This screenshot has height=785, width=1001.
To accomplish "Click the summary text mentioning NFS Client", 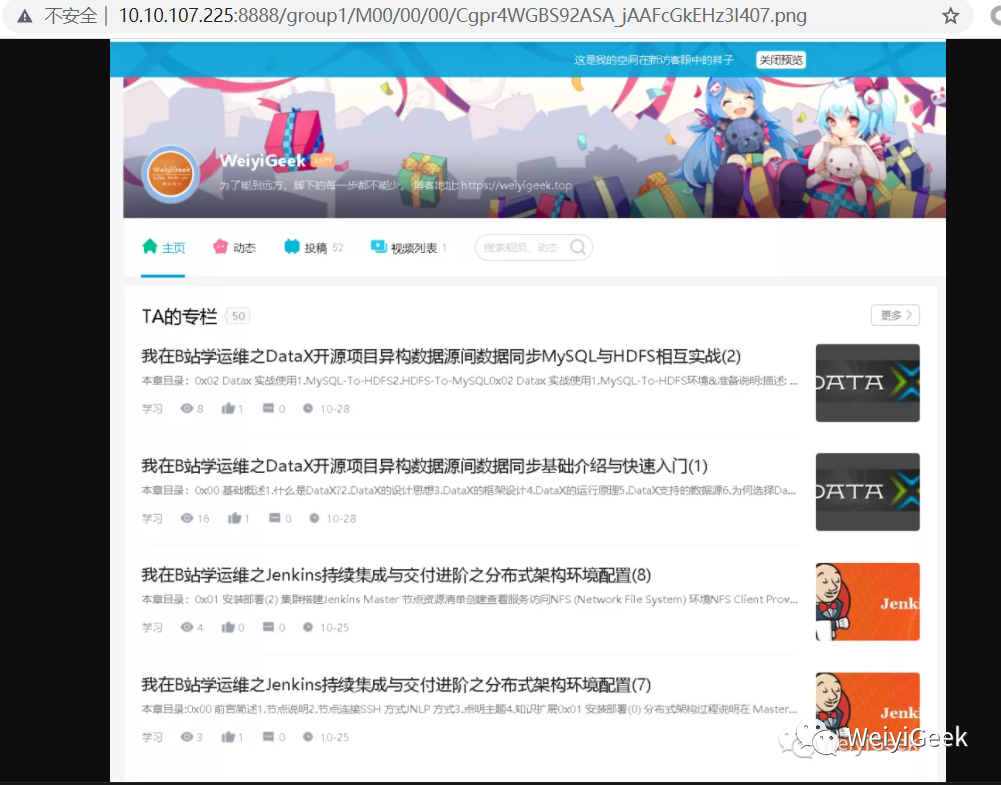I will click(x=470, y=599).
